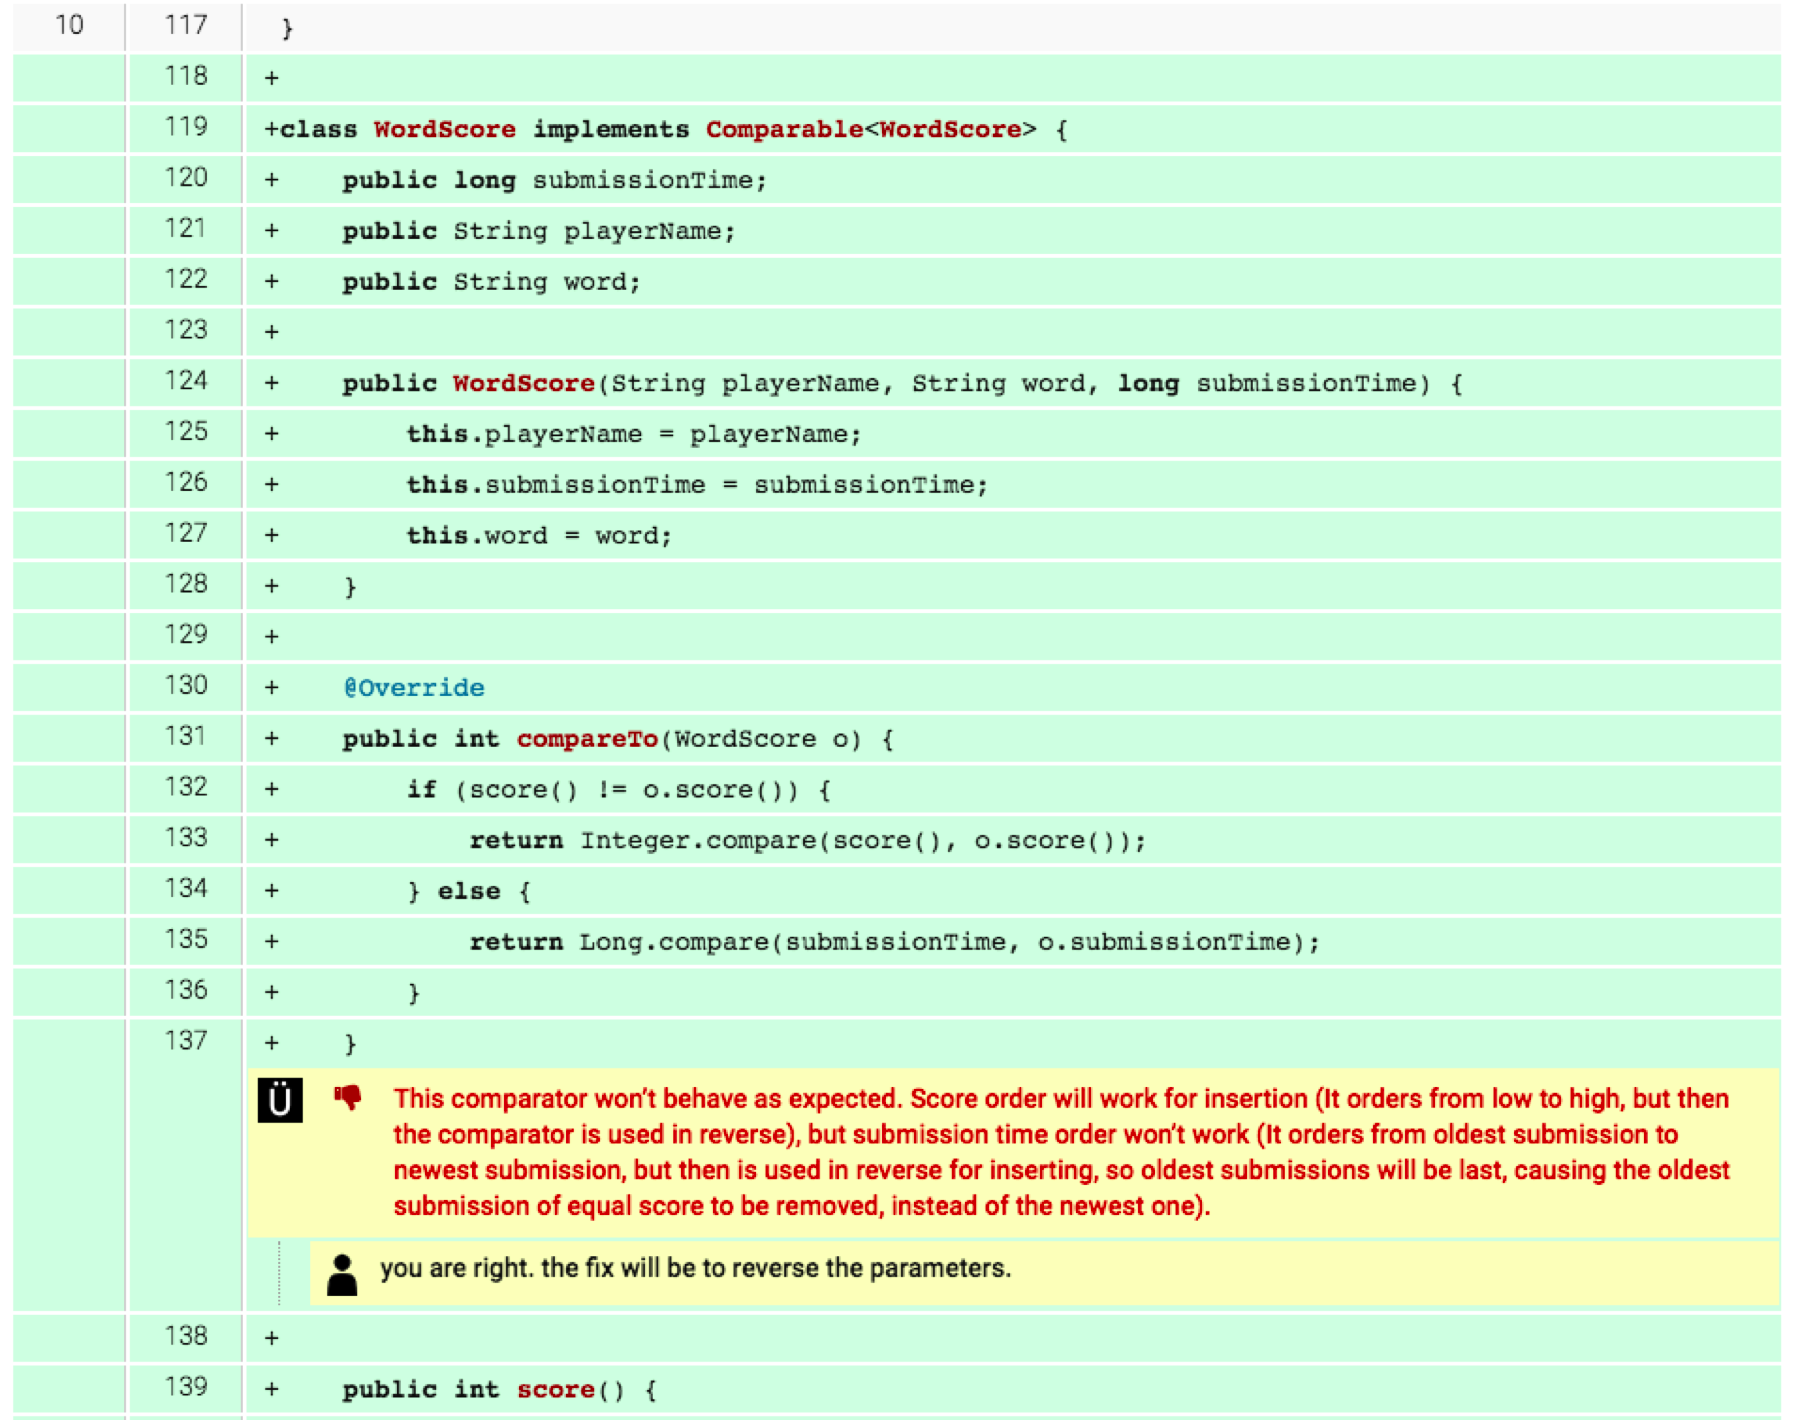
Task: Click the '@Override' annotation
Action: tap(414, 688)
